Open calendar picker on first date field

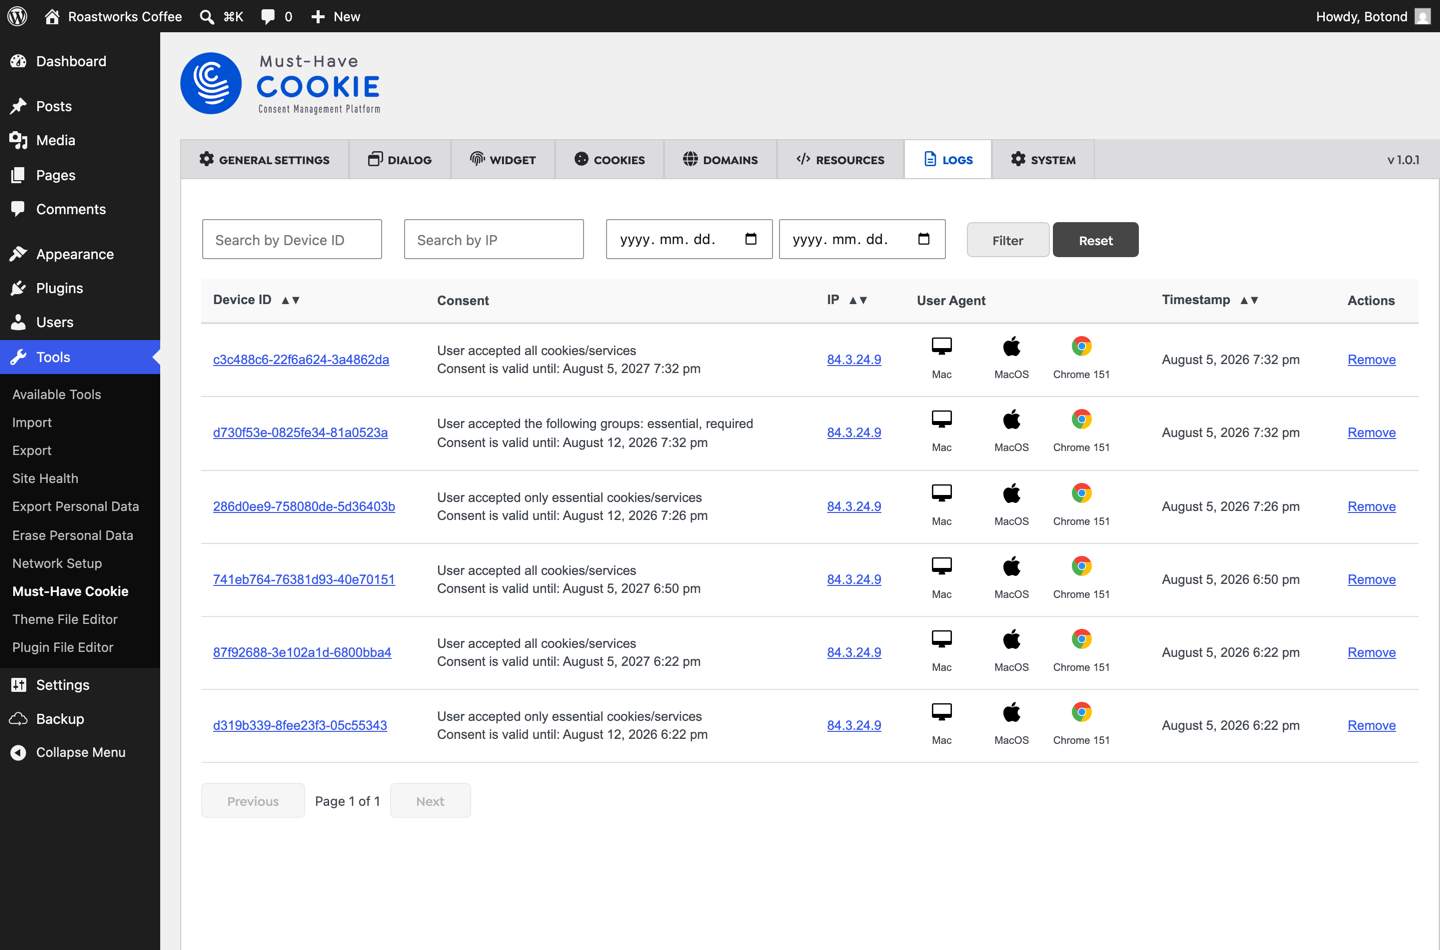coord(751,239)
